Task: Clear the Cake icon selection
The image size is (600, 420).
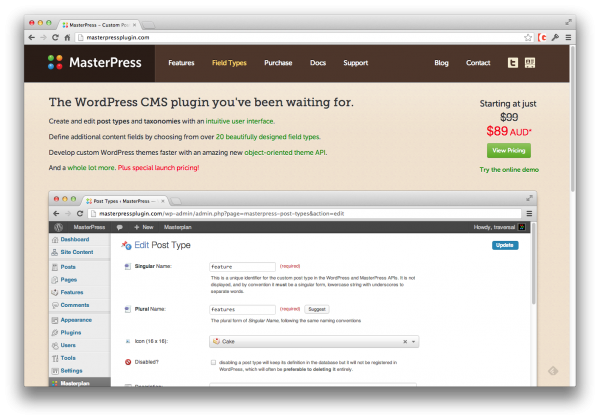Action: point(405,342)
